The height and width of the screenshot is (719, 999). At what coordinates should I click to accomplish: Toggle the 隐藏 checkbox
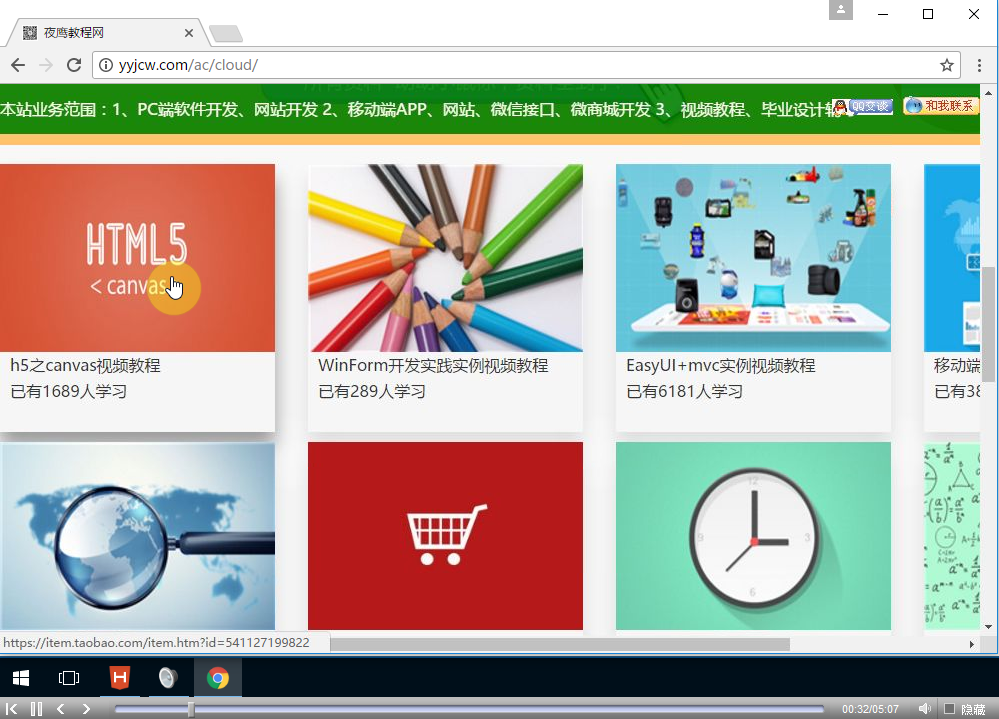(x=949, y=709)
